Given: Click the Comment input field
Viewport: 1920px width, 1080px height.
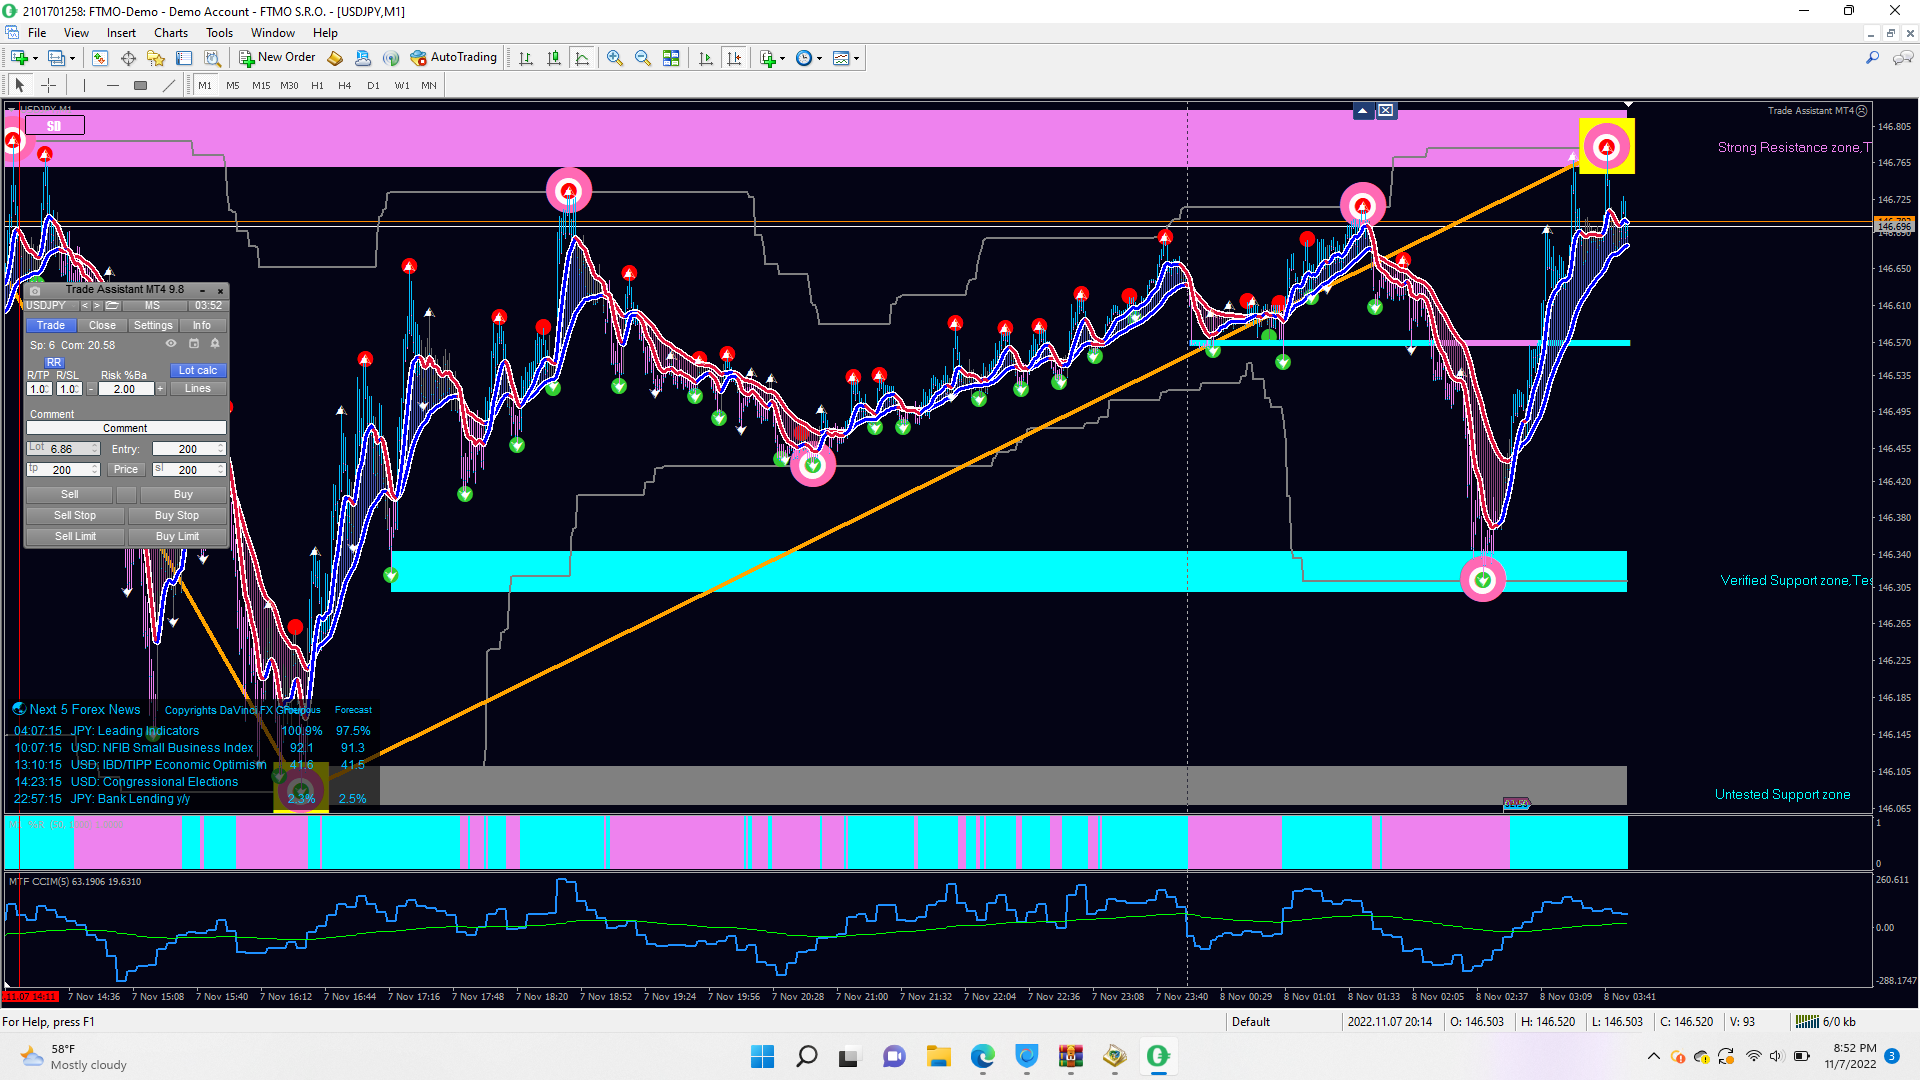Looking at the screenshot, I should (125, 428).
